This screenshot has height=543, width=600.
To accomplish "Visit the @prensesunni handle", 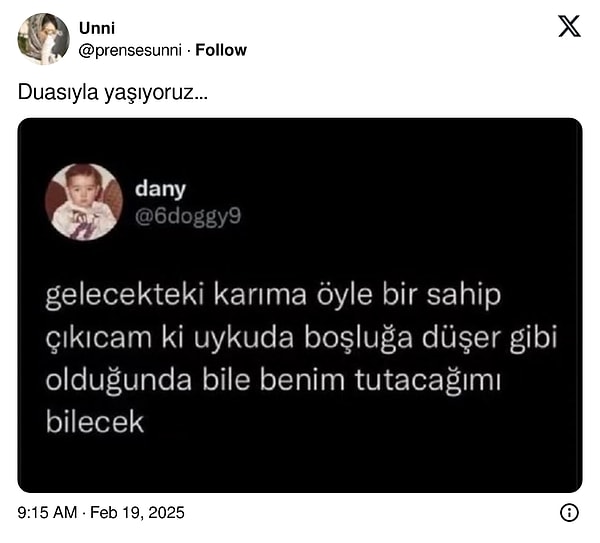I will pos(130,51).
